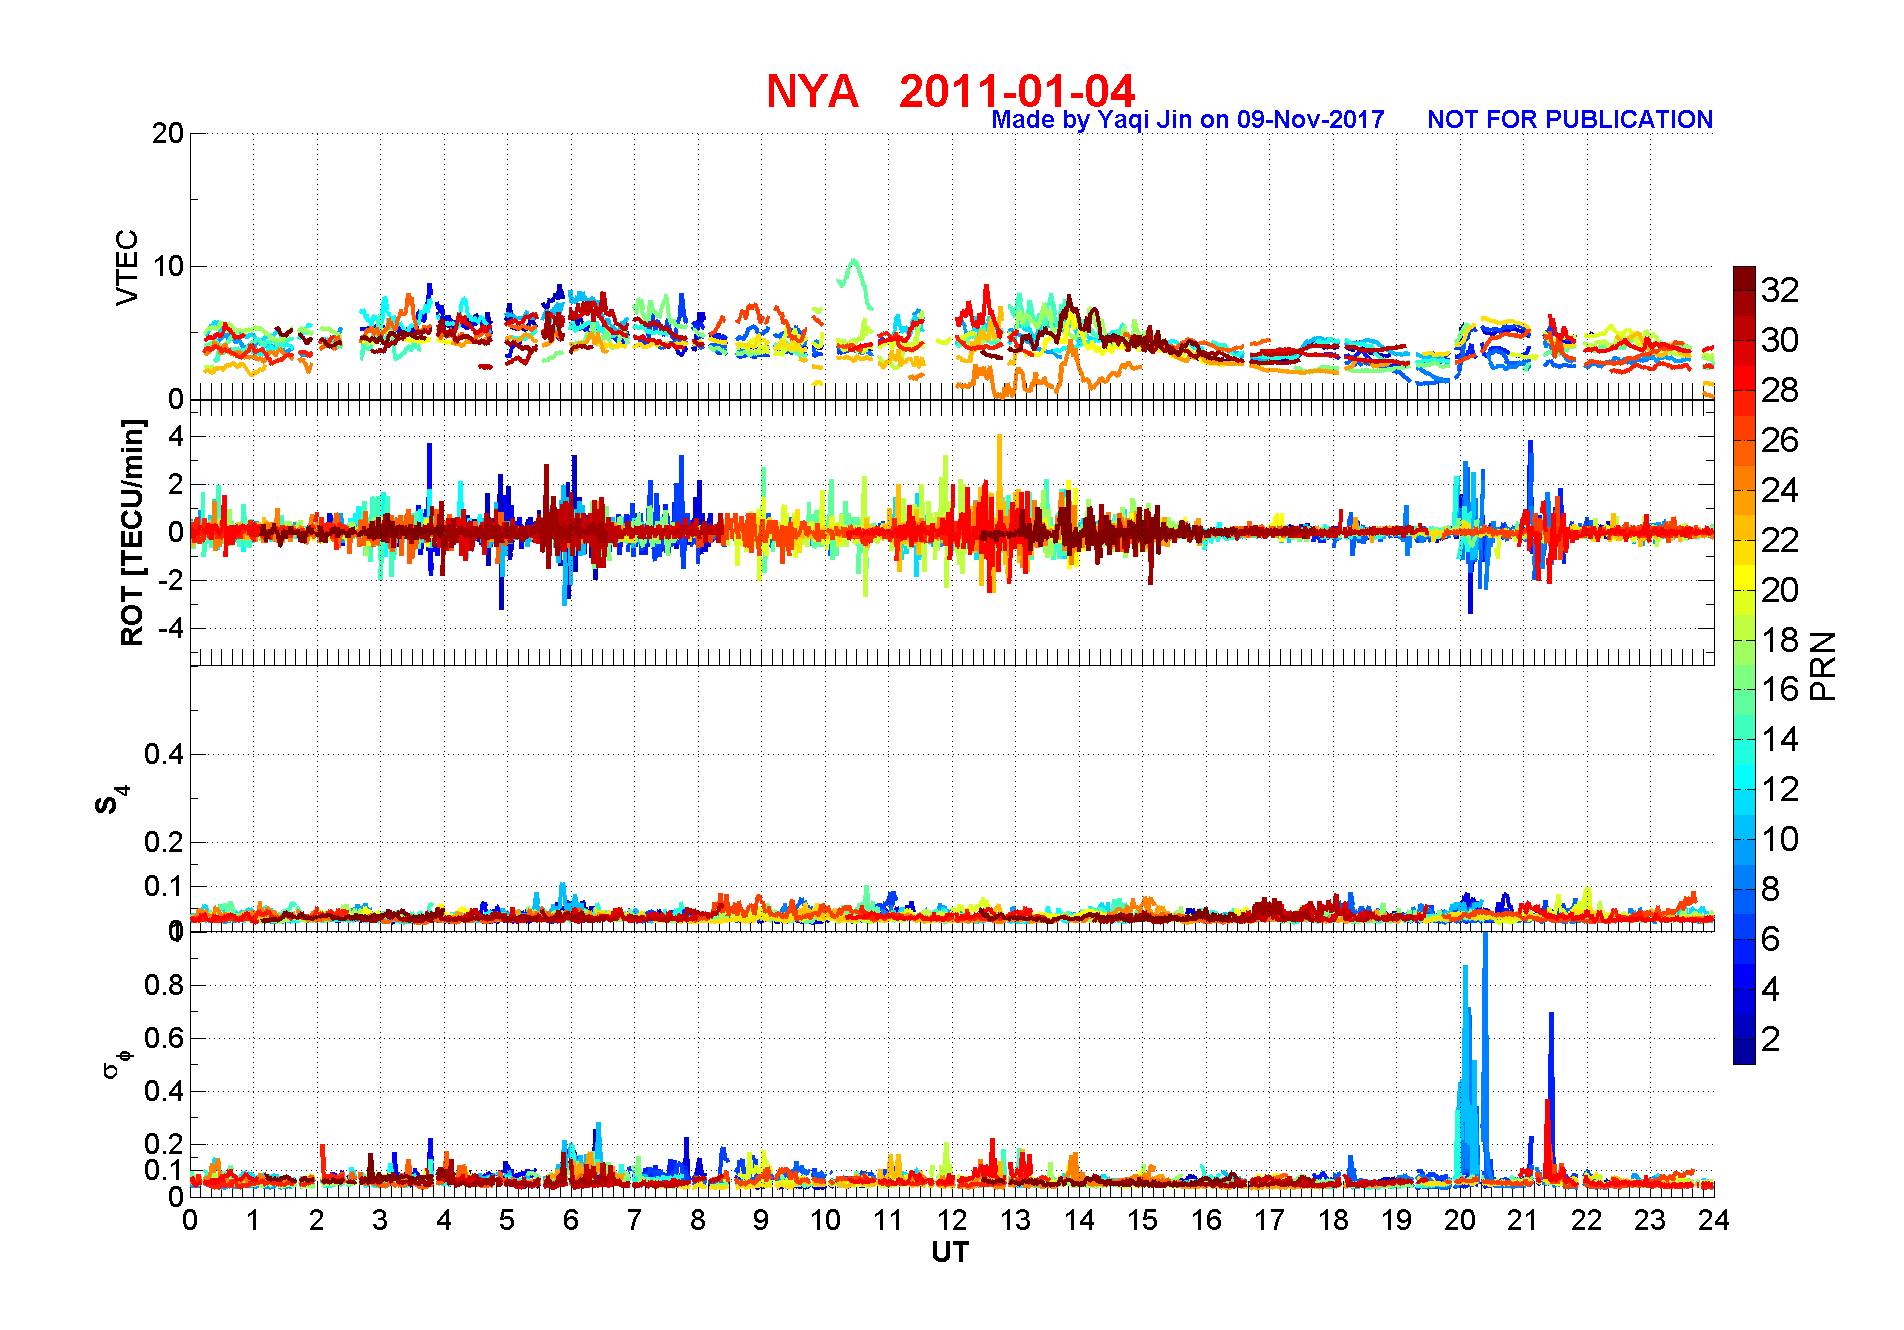Pick the green color at colorbar tick 16

[x=1744, y=689]
